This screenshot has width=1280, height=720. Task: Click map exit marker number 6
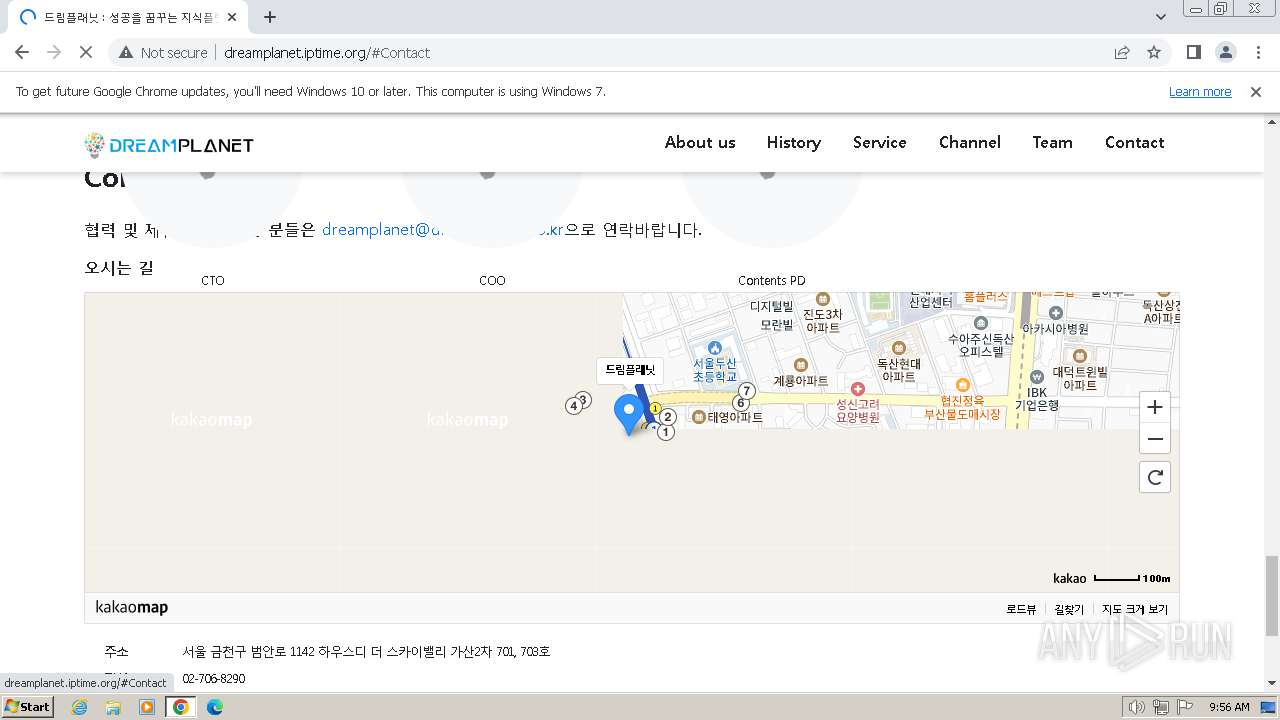click(x=740, y=403)
